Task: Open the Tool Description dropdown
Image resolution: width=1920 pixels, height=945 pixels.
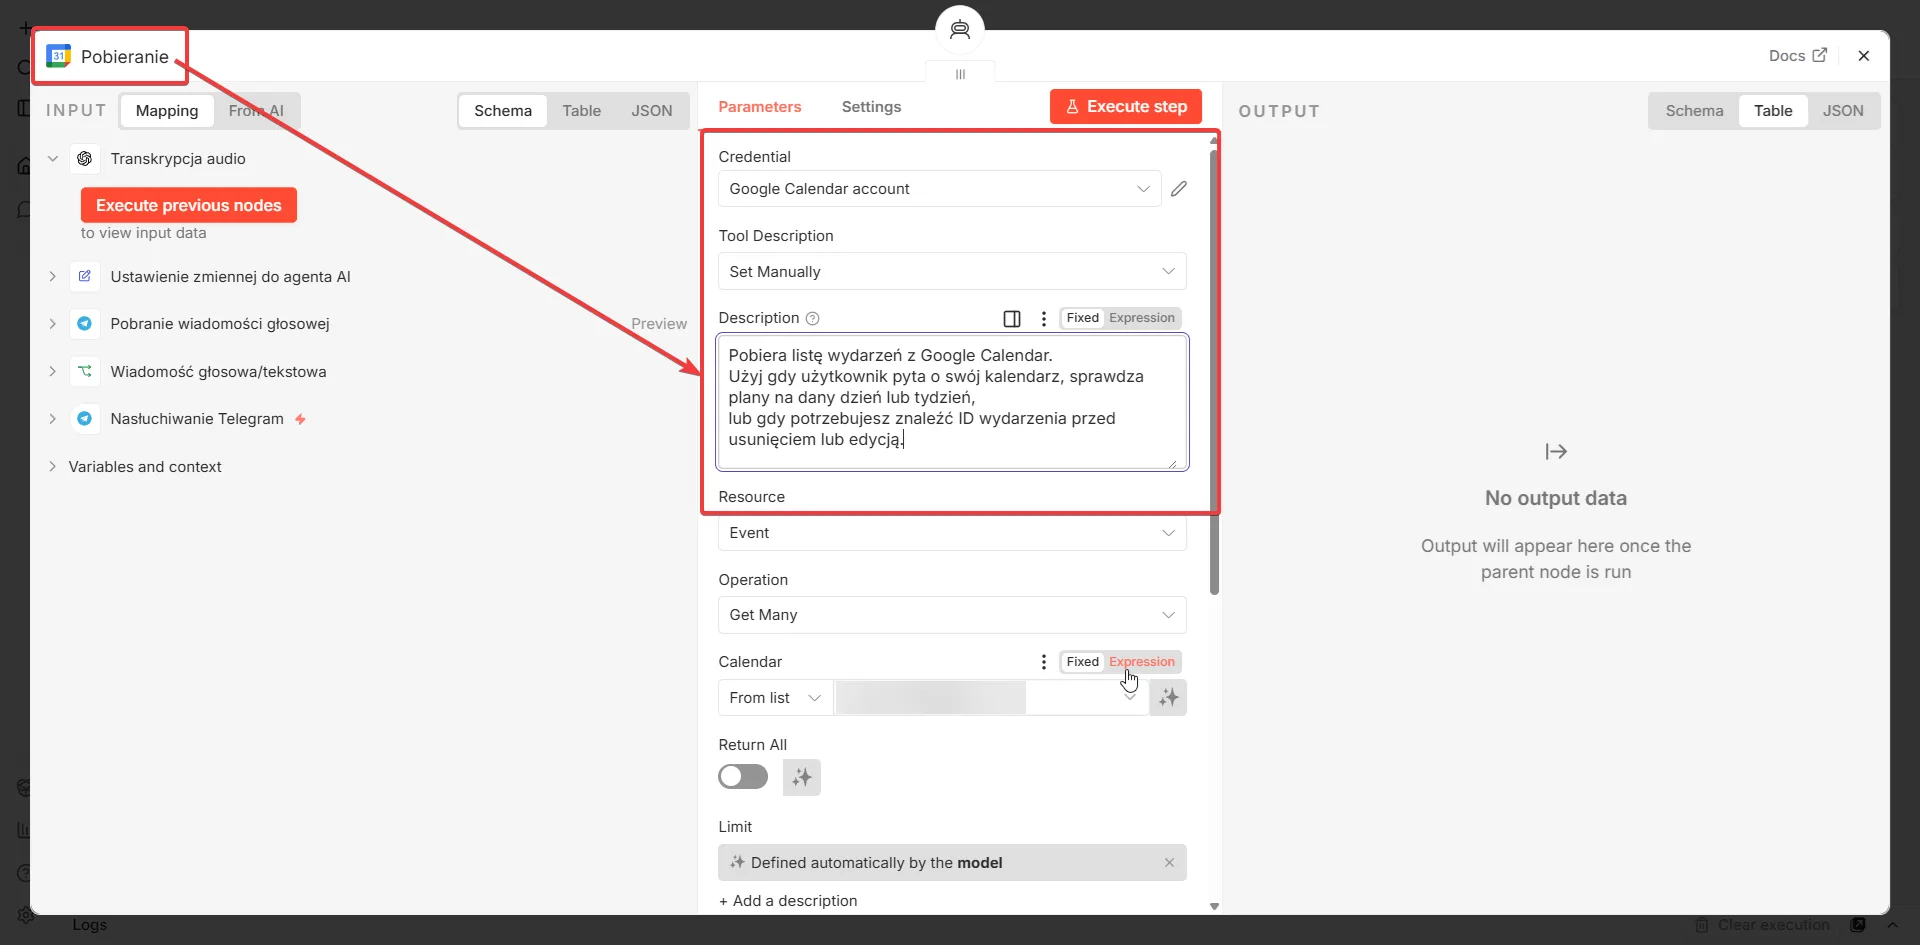Action: click(952, 272)
